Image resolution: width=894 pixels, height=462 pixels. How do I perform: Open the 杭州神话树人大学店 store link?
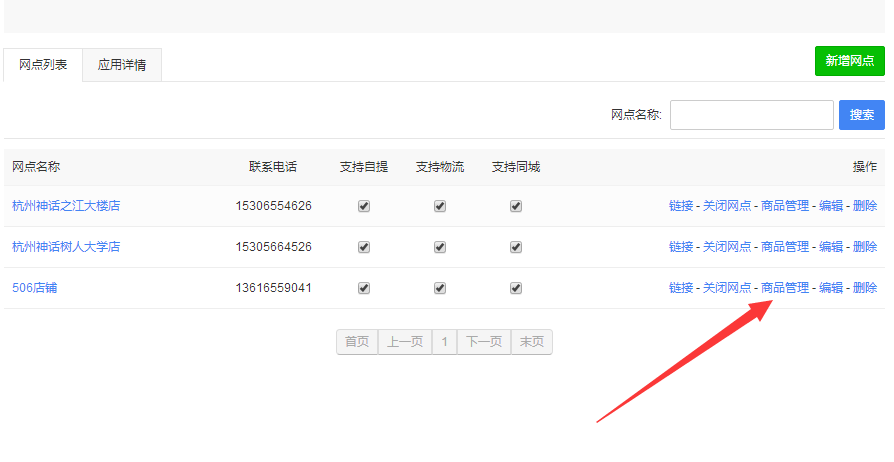click(66, 247)
